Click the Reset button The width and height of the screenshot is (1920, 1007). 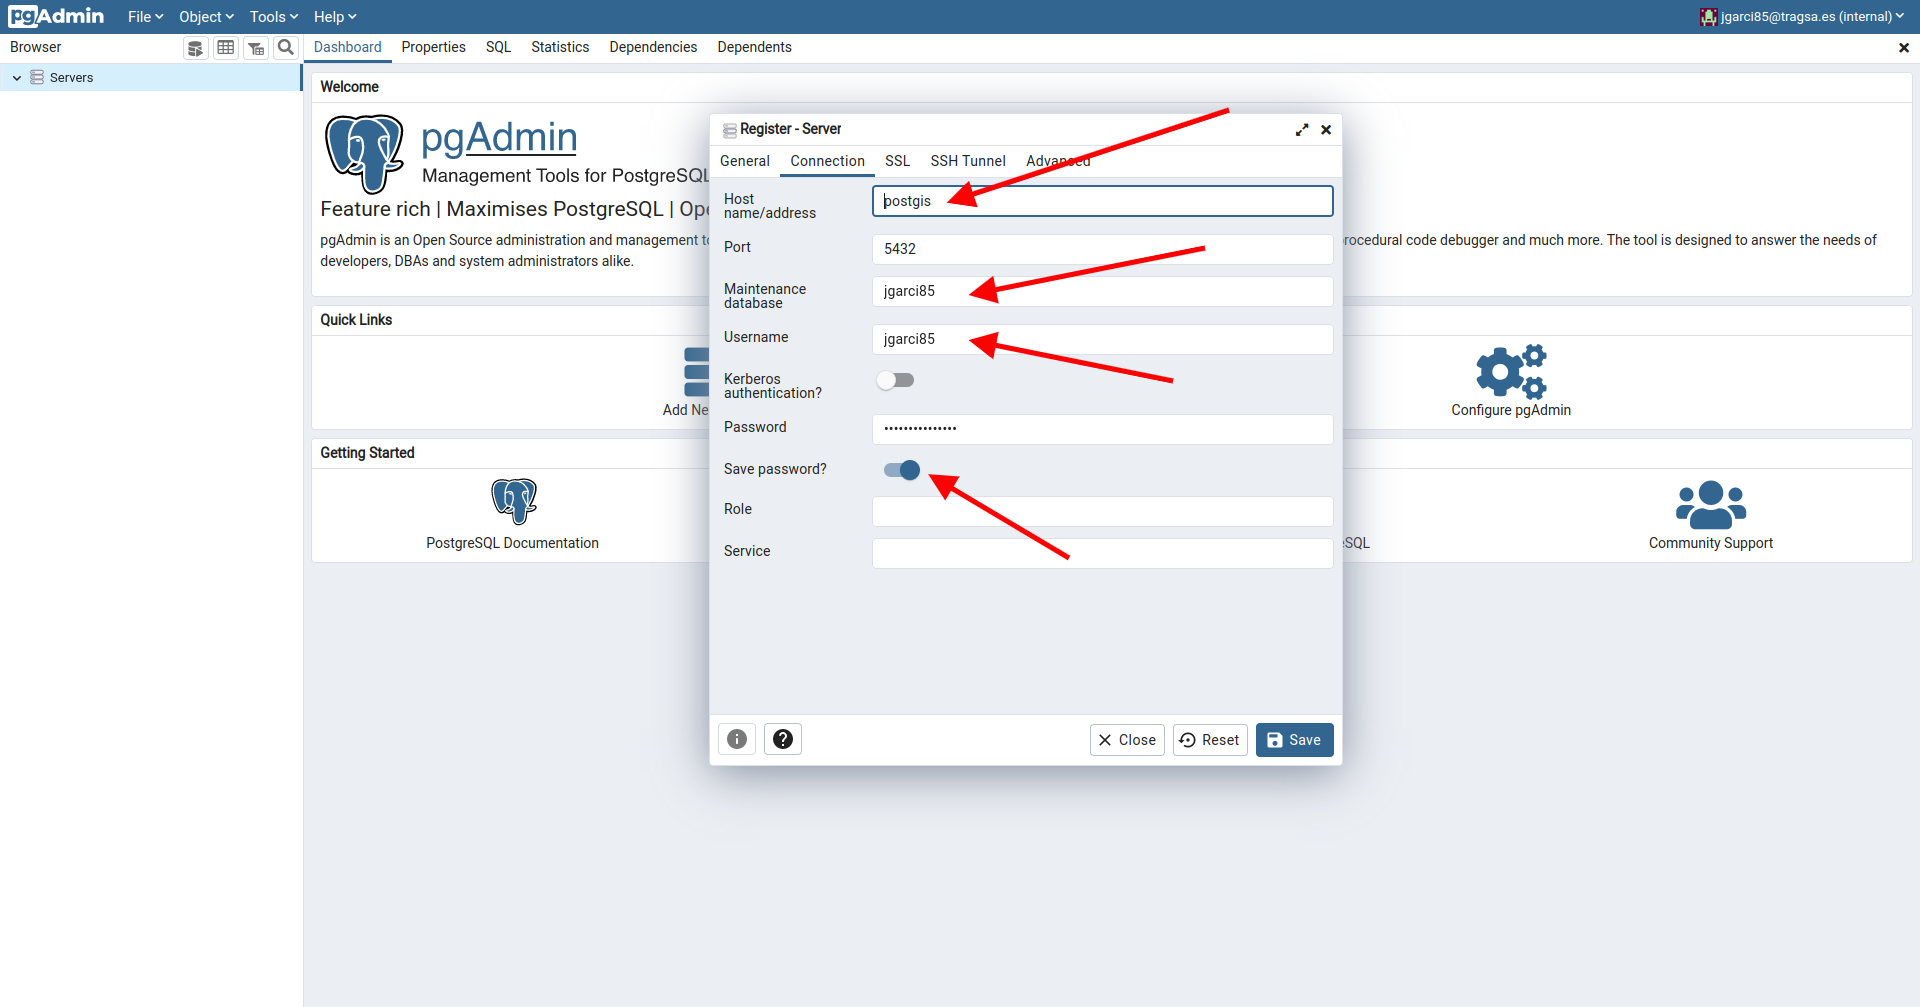coord(1210,740)
